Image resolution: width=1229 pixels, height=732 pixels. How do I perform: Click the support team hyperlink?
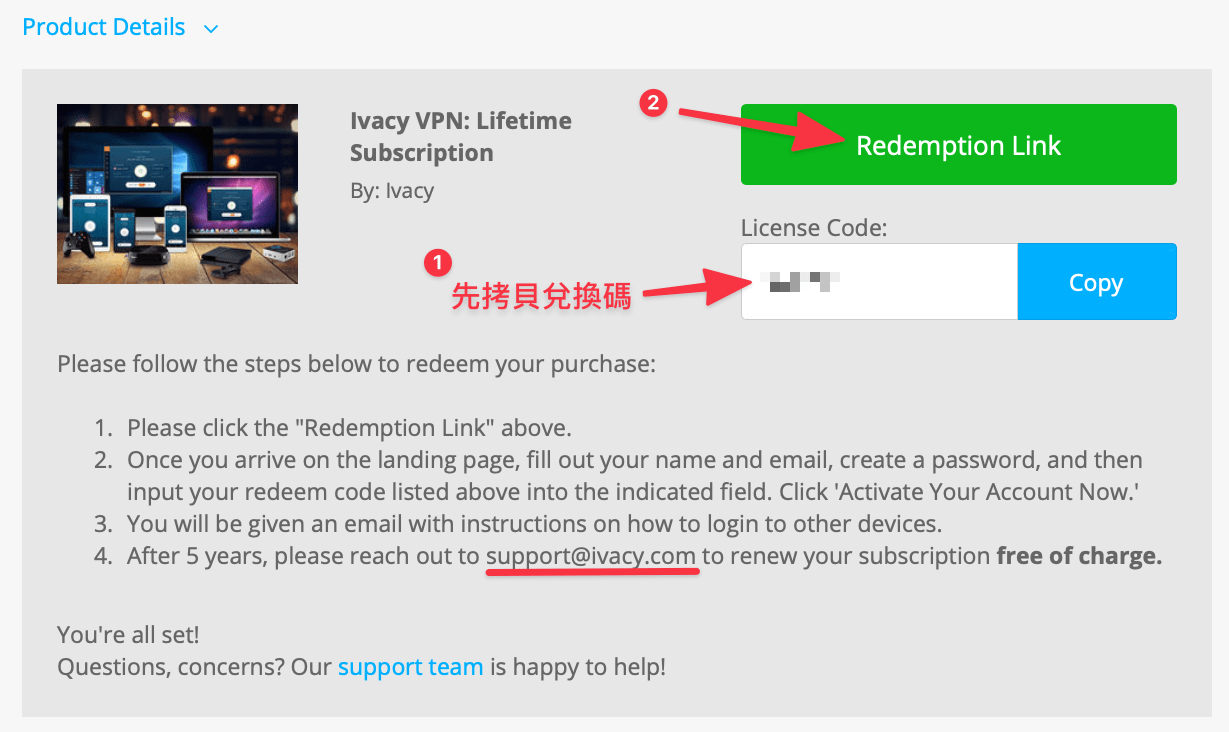pyautogui.click(x=410, y=666)
